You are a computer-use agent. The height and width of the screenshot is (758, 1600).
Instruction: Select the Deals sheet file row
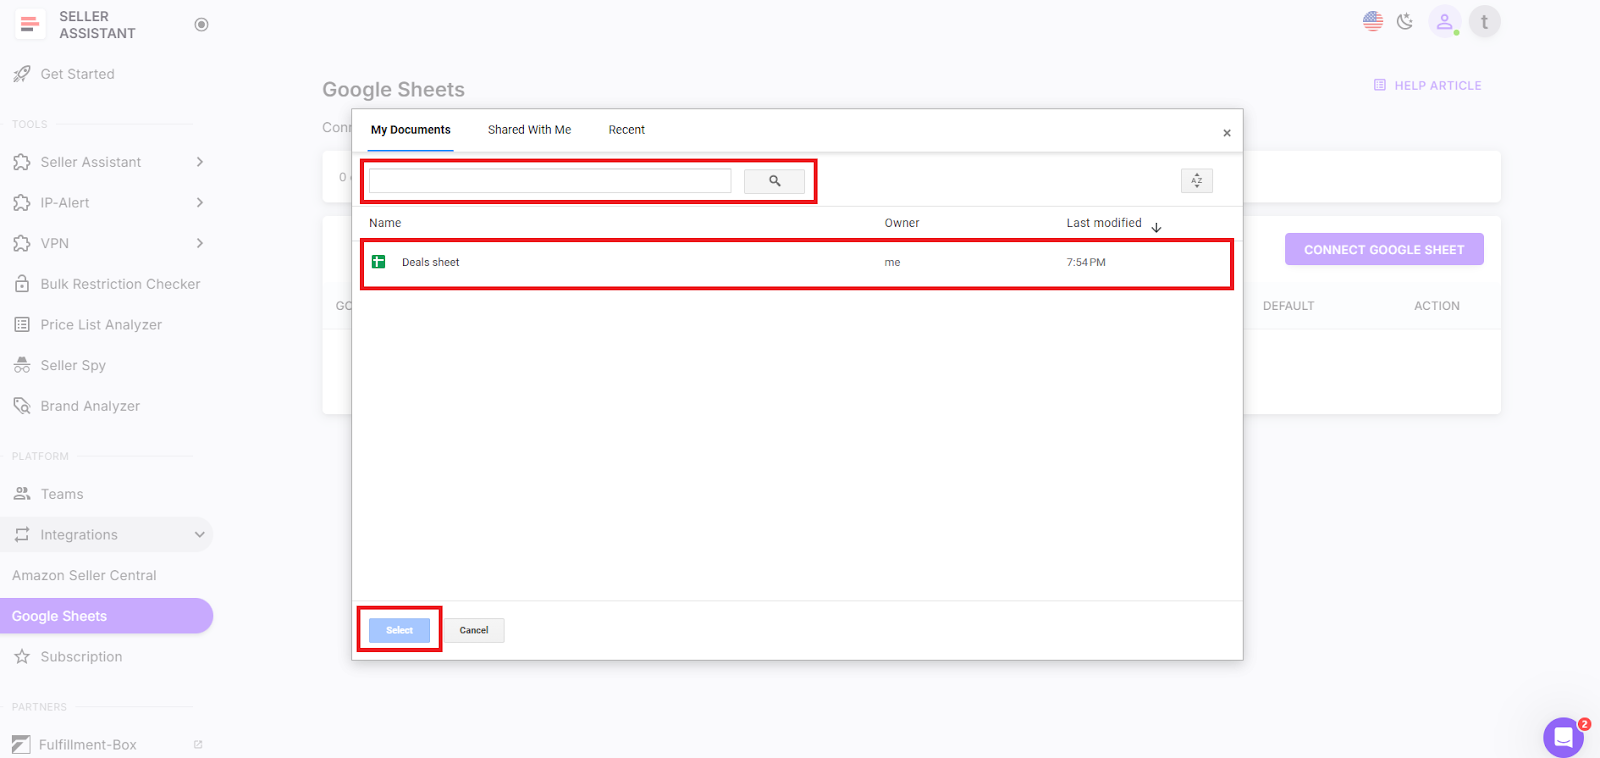click(x=797, y=263)
